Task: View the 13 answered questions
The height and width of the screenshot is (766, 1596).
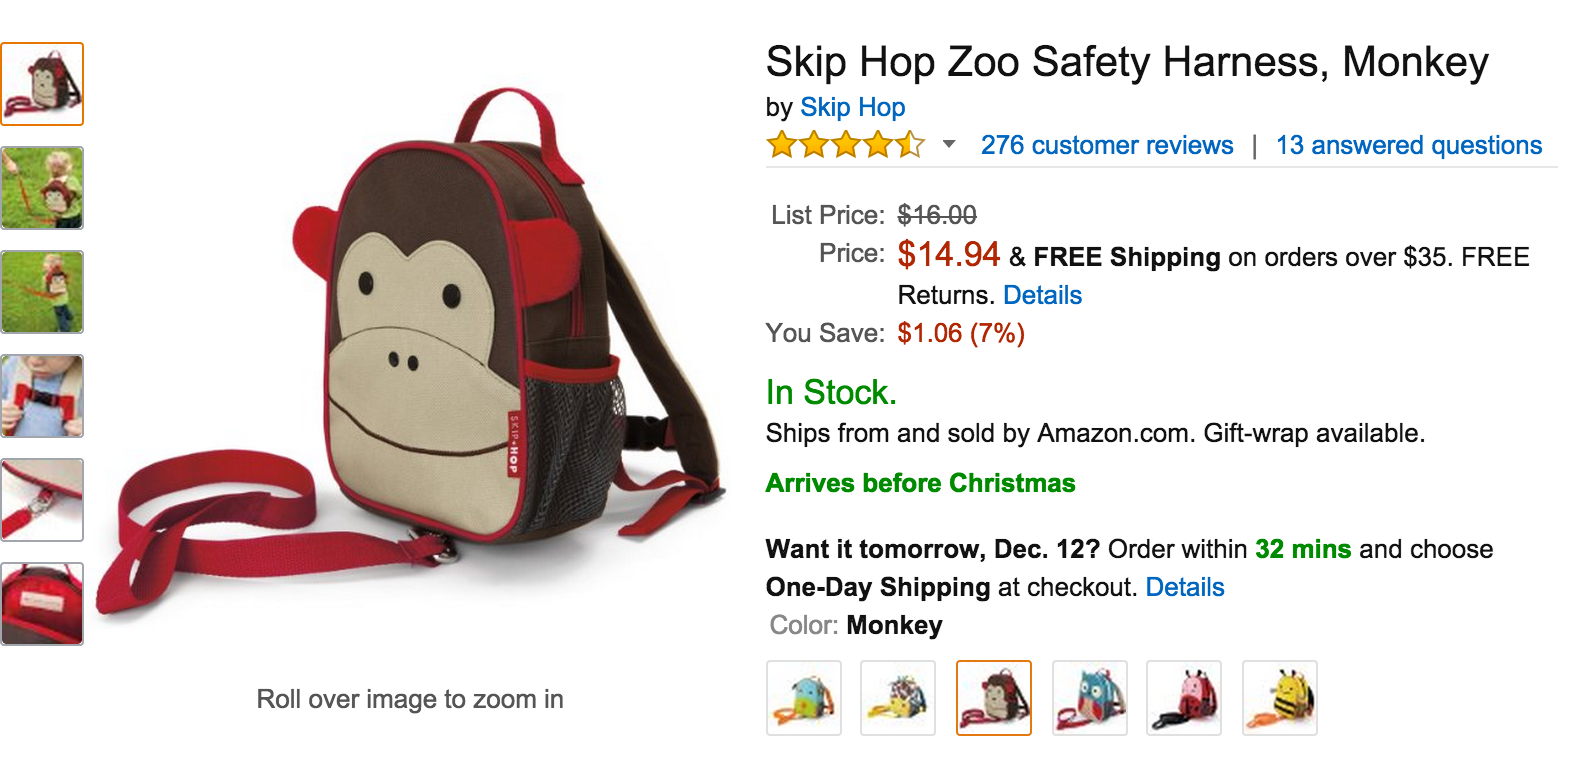Action: 1408,145
